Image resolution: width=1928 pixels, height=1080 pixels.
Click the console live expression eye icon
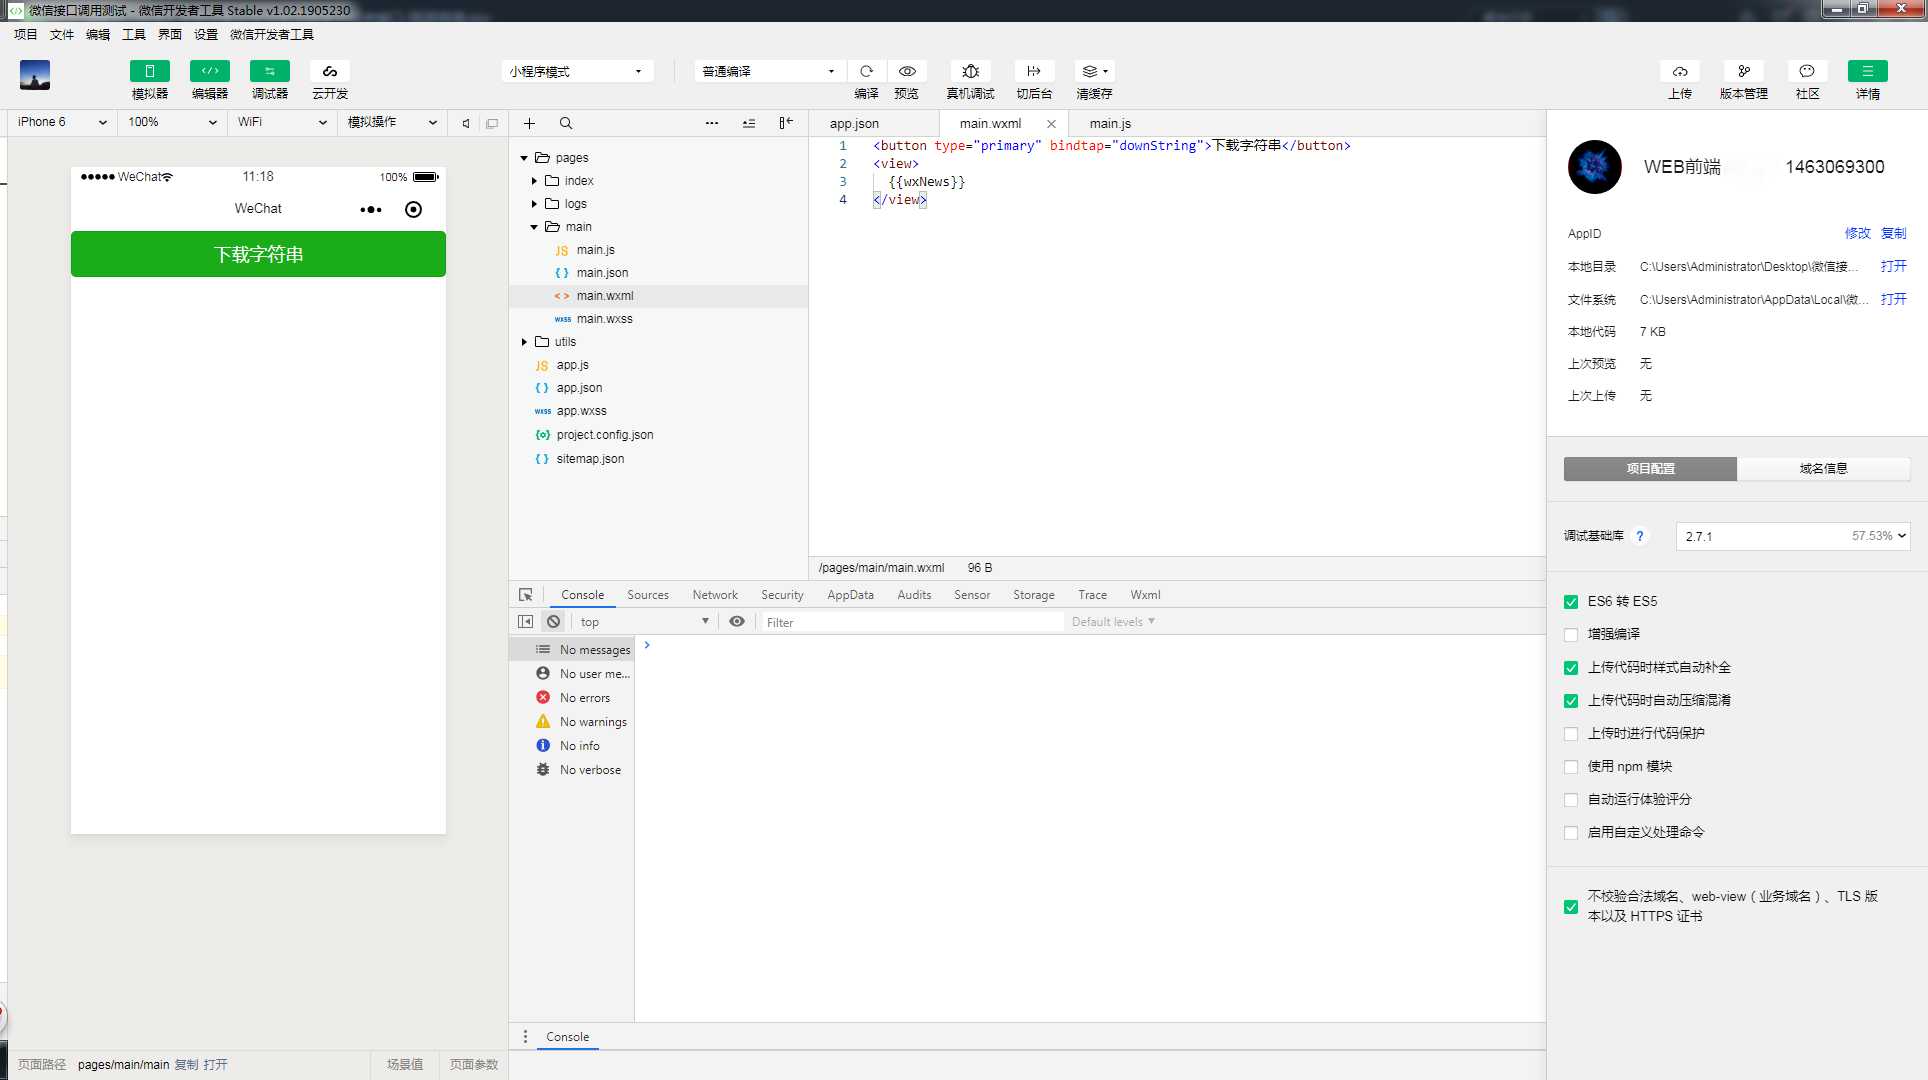737,621
